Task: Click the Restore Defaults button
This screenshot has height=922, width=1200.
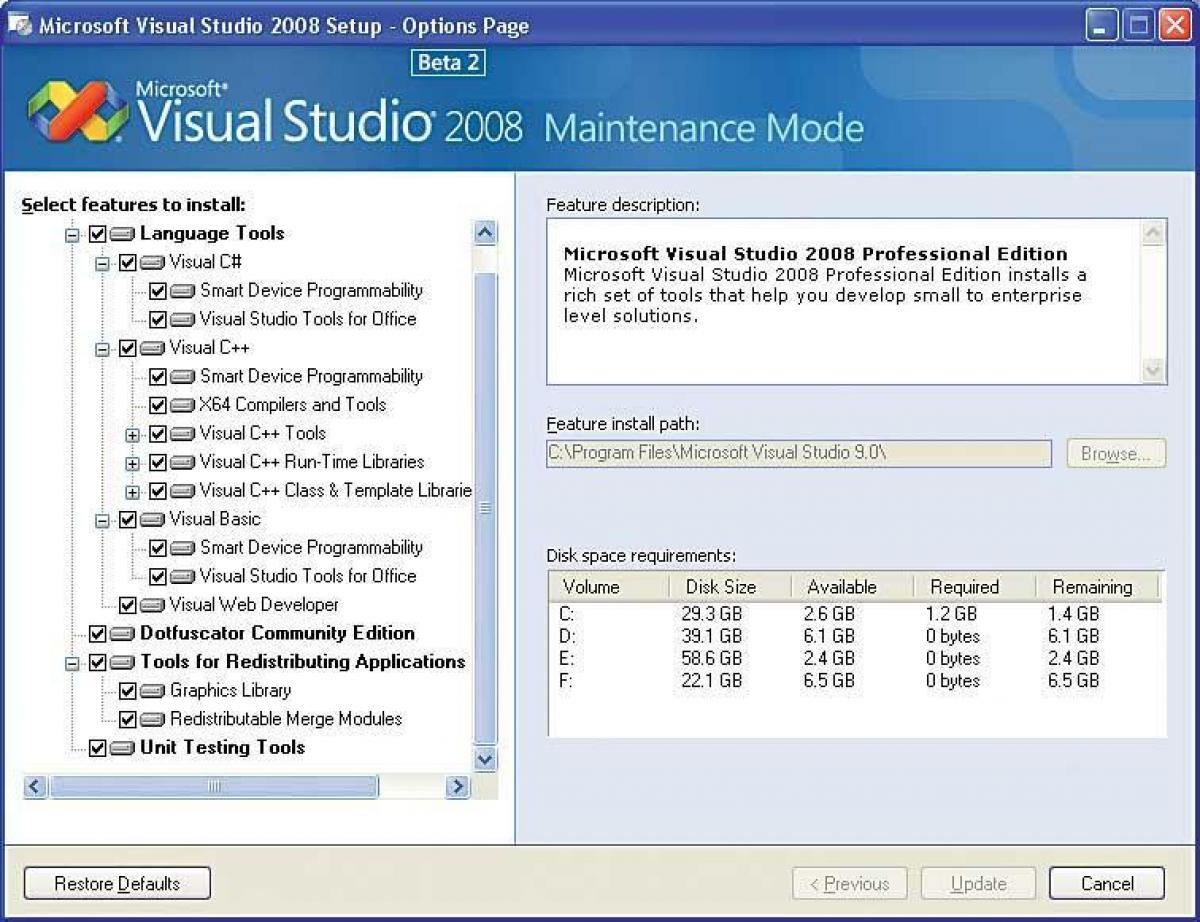Action: (x=116, y=883)
